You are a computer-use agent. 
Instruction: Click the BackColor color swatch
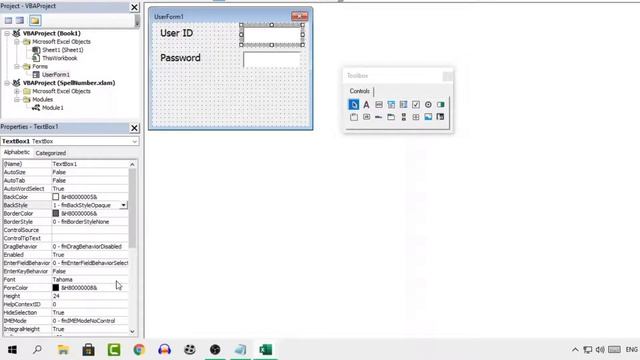[x=56, y=197]
